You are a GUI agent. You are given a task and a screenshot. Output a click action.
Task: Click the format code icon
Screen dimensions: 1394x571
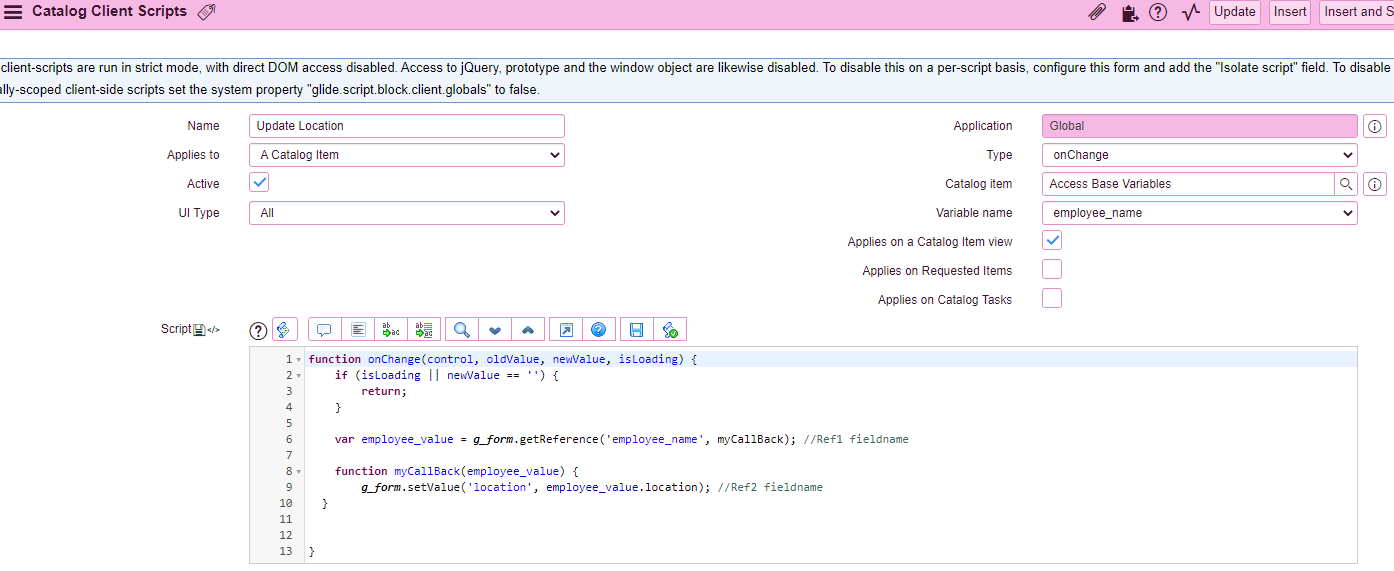pos(357,330)
